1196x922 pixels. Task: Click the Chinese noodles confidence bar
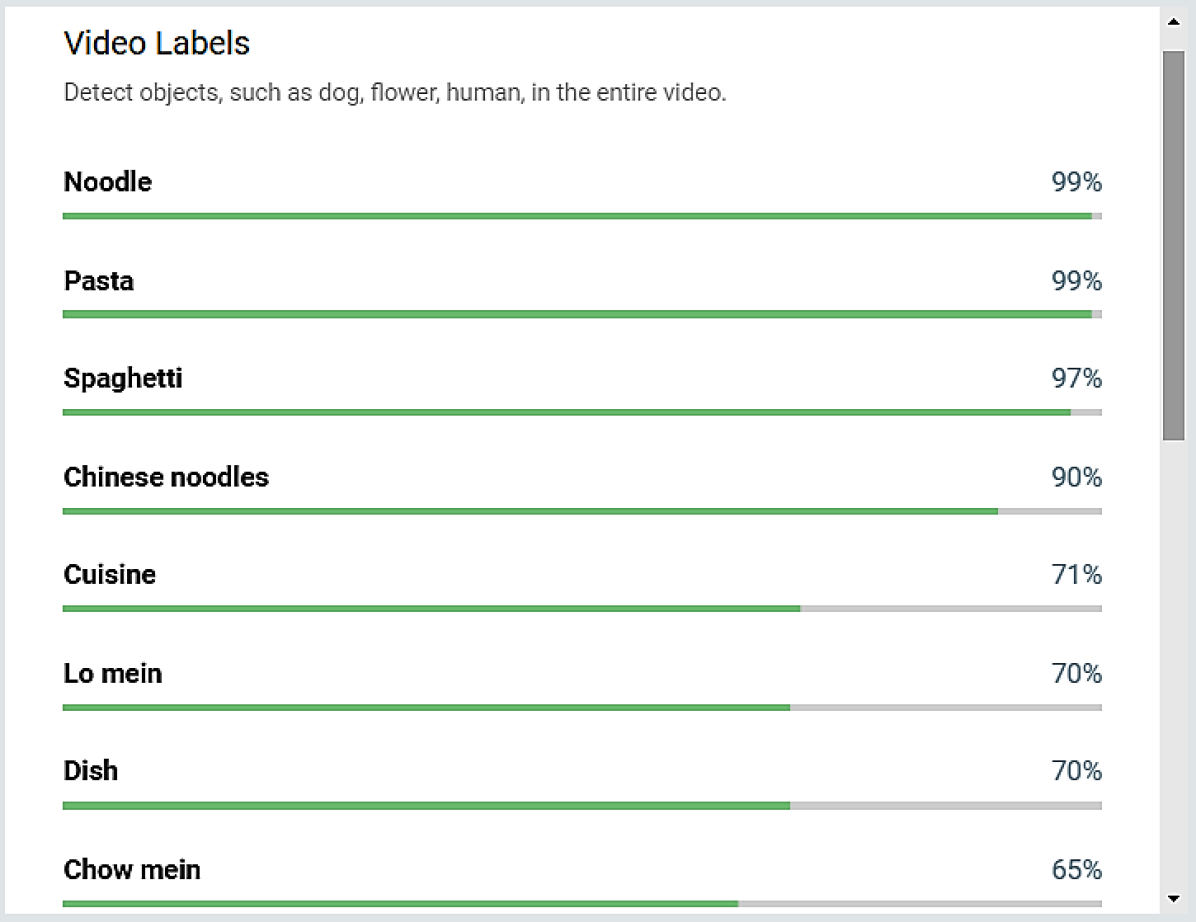582,511
